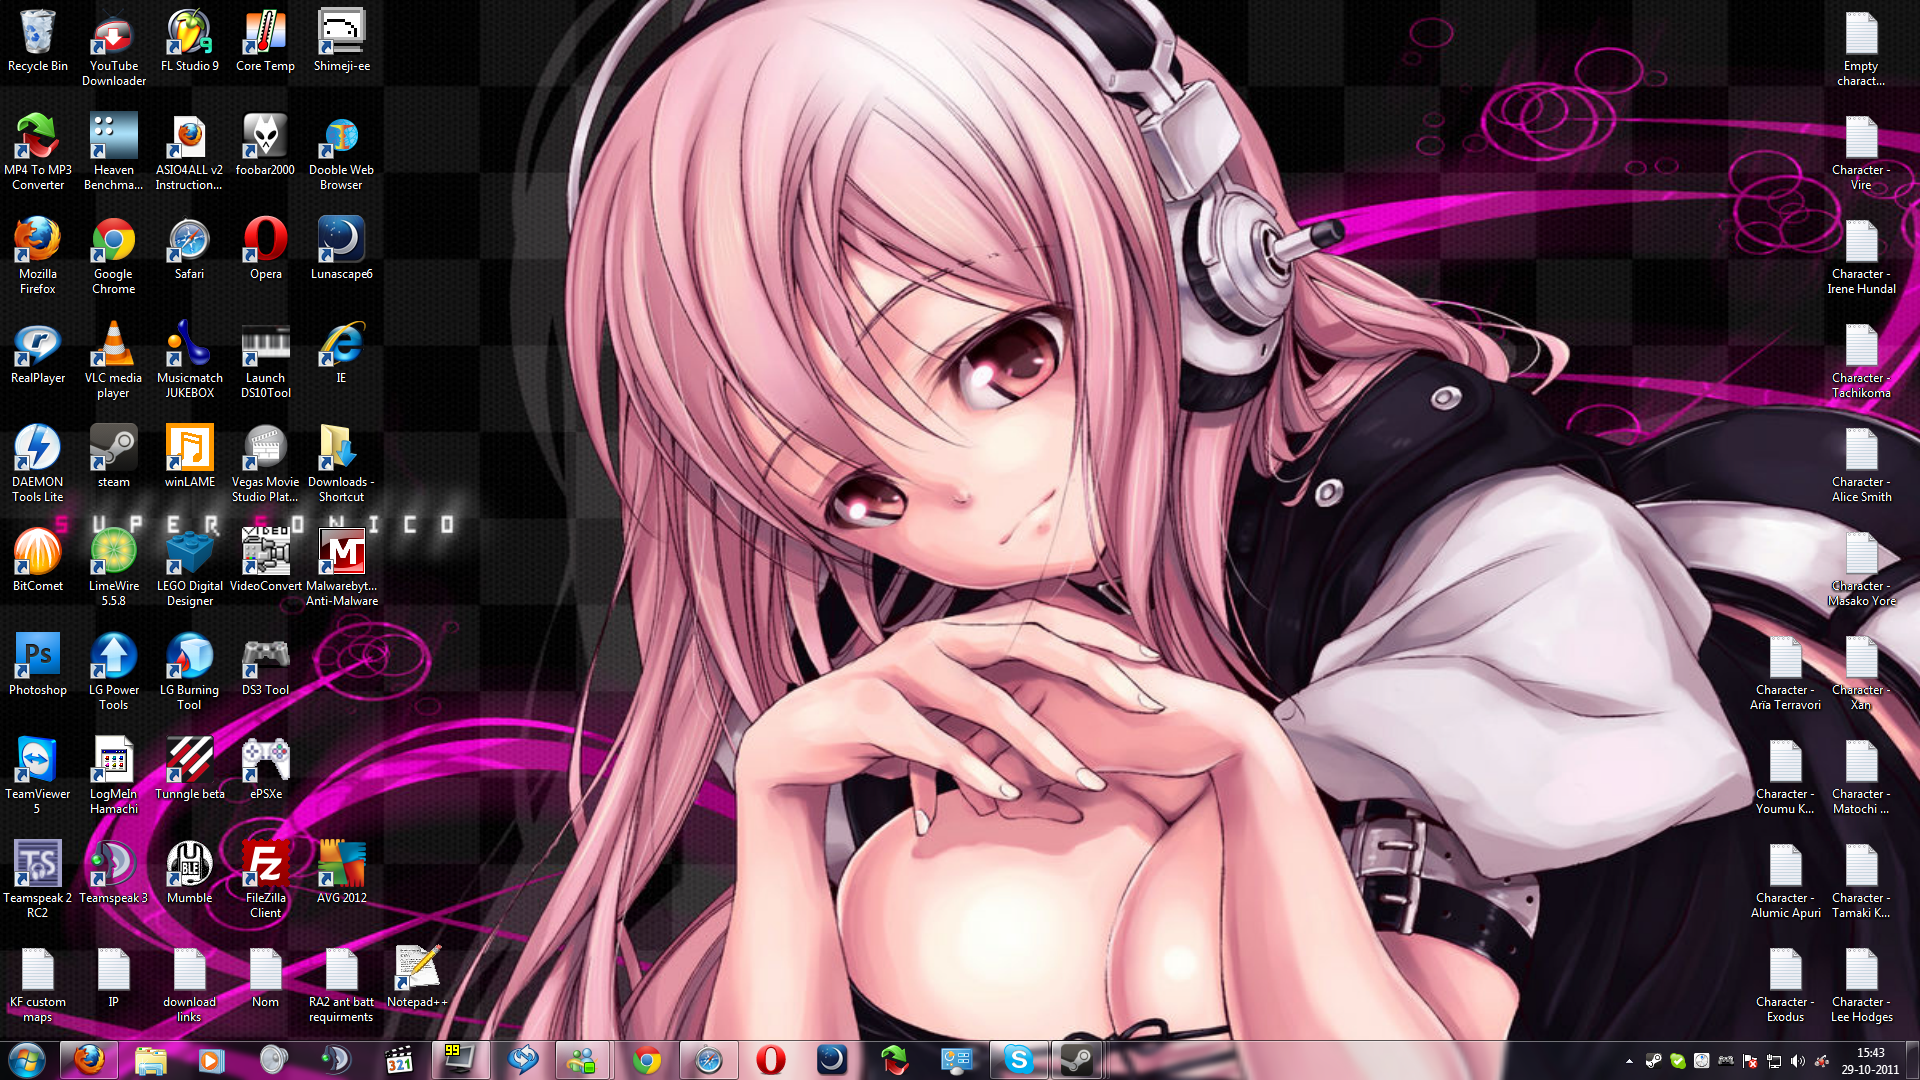Select 'Character - Irene Hundal' file

[x=1861, y=256]
